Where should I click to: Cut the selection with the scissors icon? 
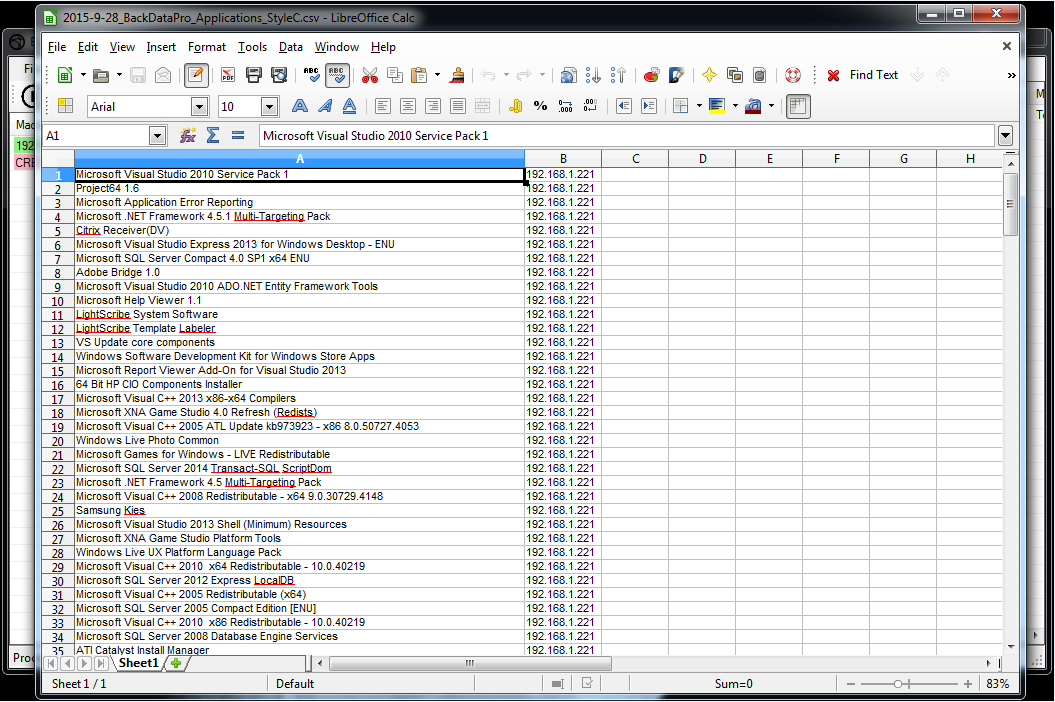point(369,75)
